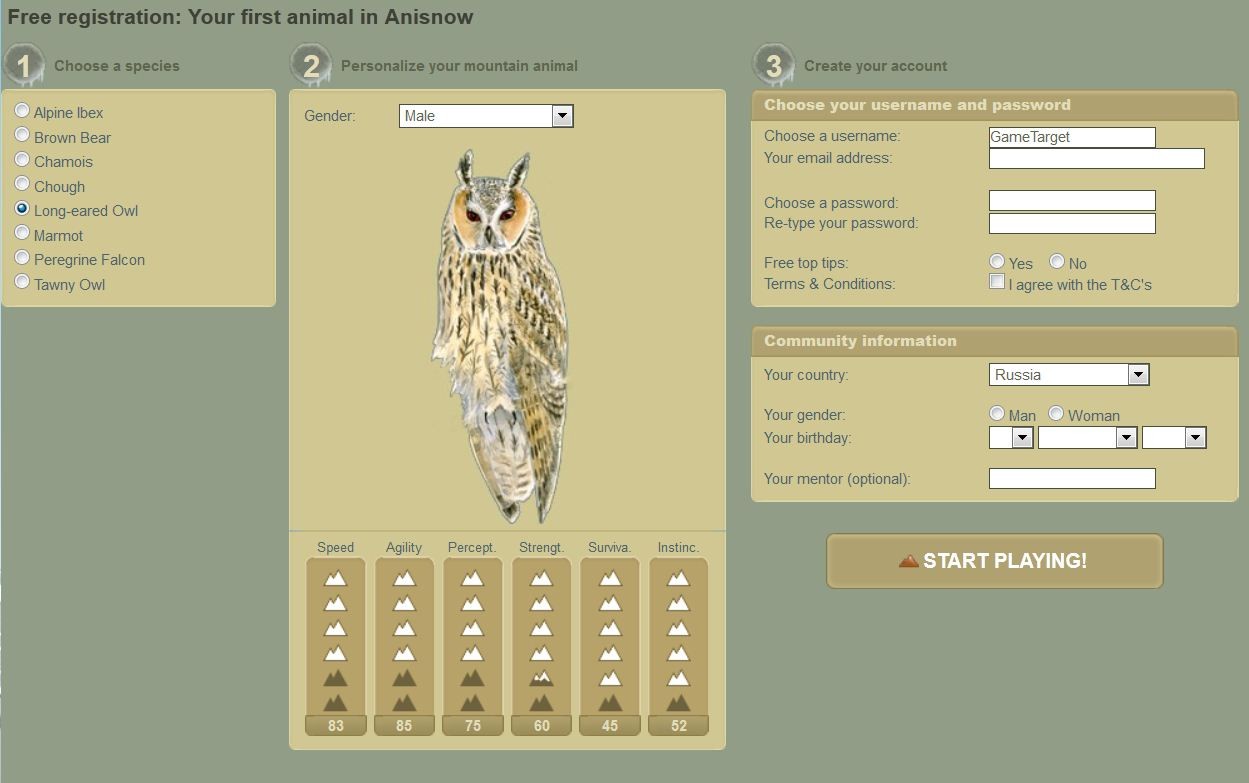The height and width of the screenshot is (783, 1249).
Task: Click the top mountain icon in Strengt. column
Action: point(541,578)
